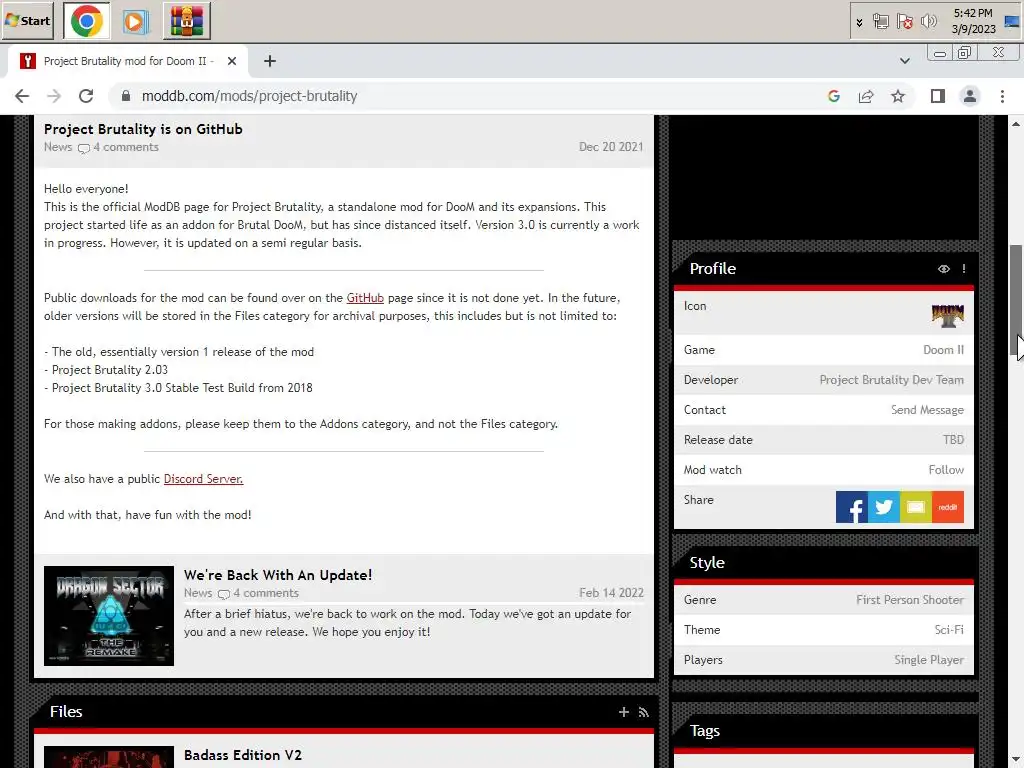Open the Chrome profile avatar
Screen dimensions: 1024x768
(x=970, y=96)
